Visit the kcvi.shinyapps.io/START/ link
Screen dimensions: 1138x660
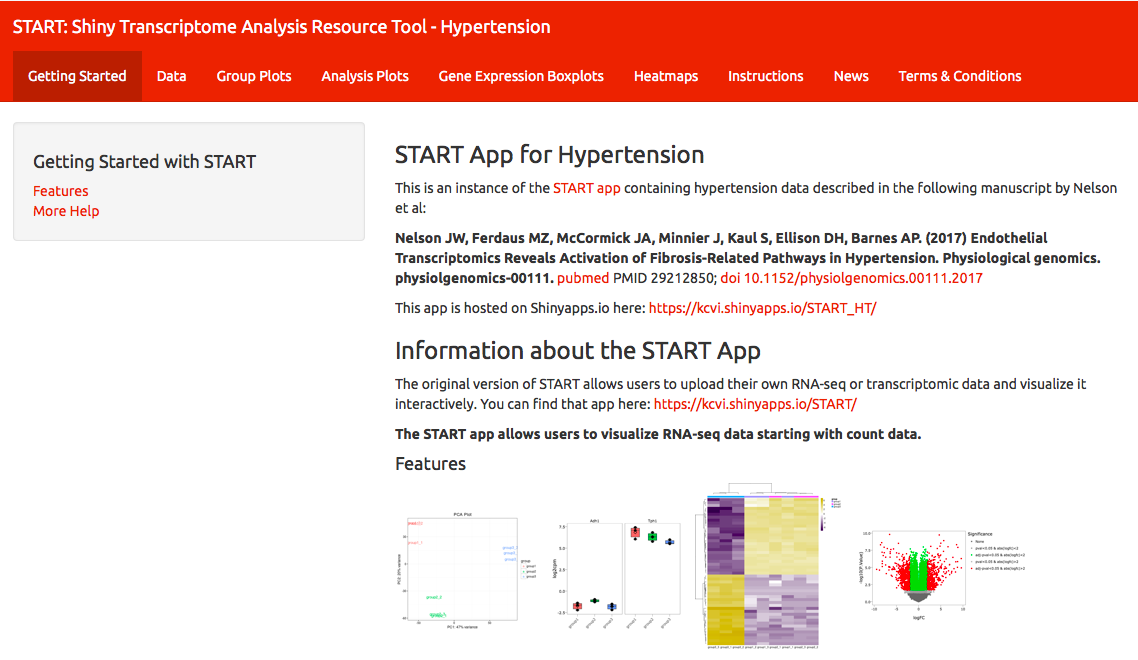756,404
